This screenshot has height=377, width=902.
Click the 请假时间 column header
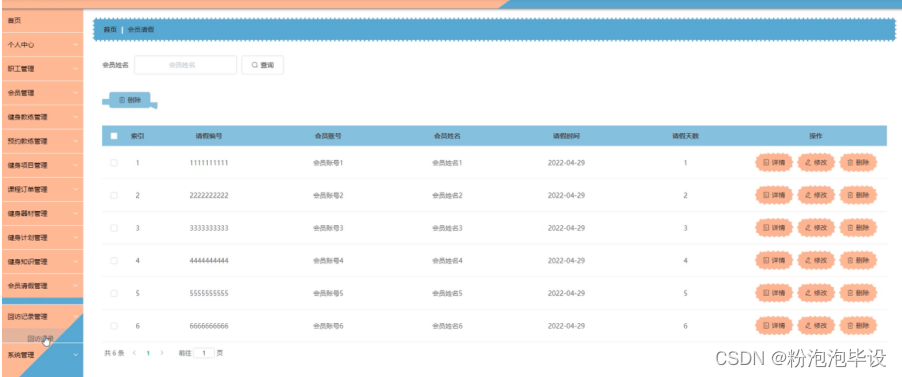[x=566, y=136]
